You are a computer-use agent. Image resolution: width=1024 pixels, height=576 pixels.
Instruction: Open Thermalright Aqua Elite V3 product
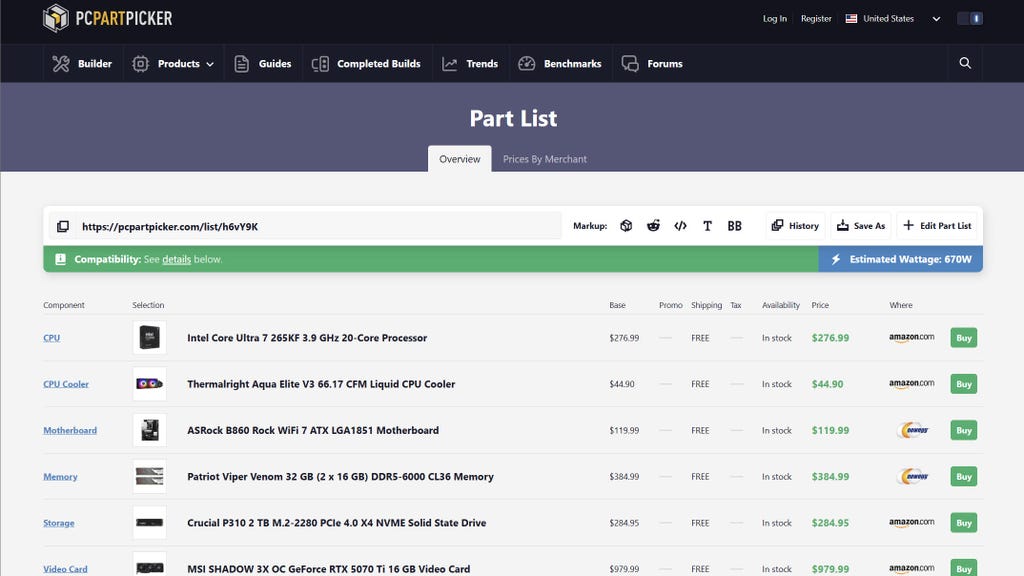(x=321, y=384)
